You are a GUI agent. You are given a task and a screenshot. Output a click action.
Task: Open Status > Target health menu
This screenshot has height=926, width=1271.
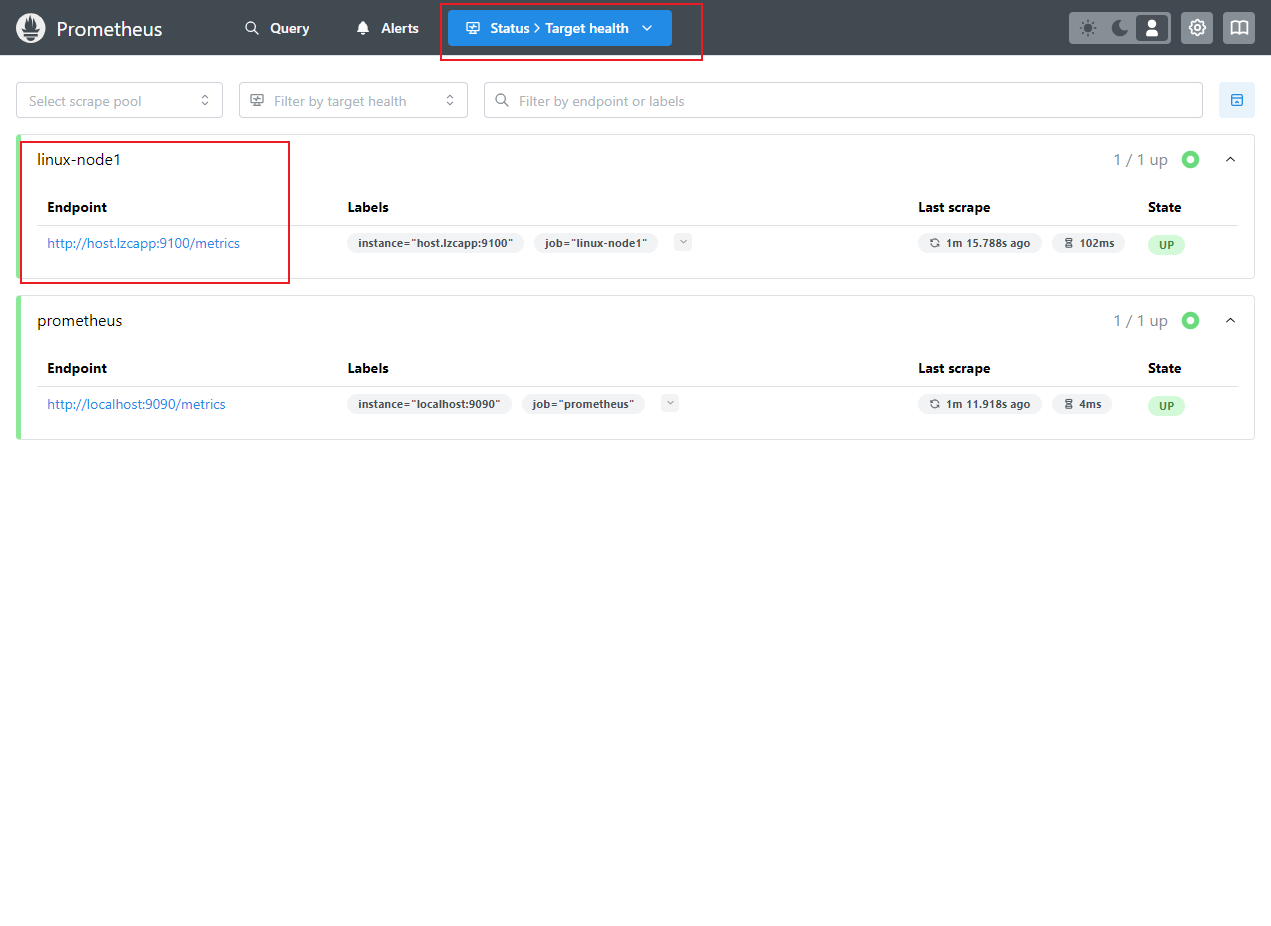coord(560,28)
